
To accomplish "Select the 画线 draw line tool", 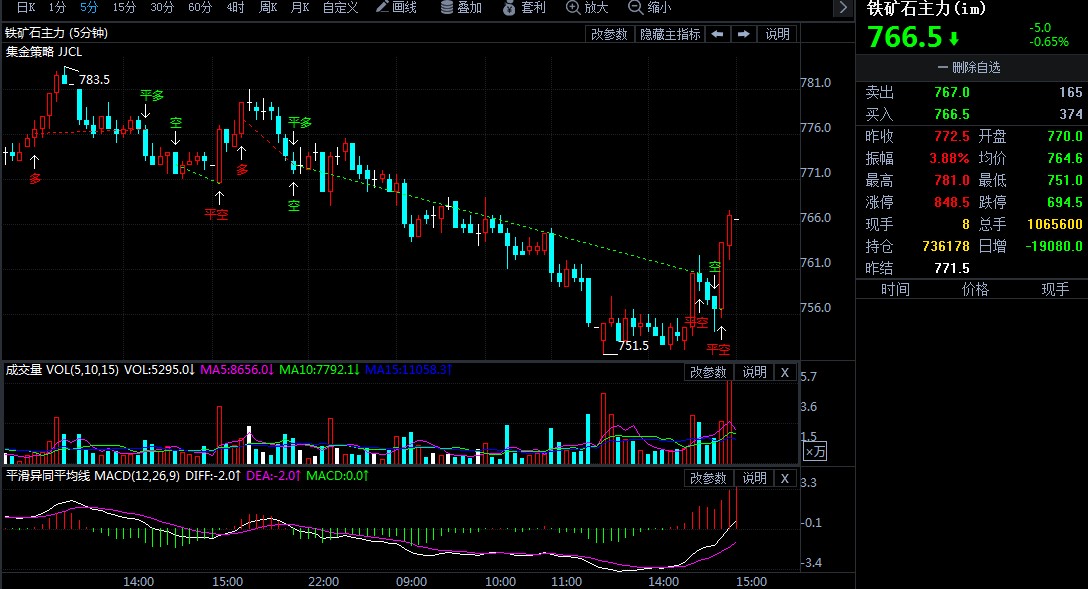I will point(396,8).
